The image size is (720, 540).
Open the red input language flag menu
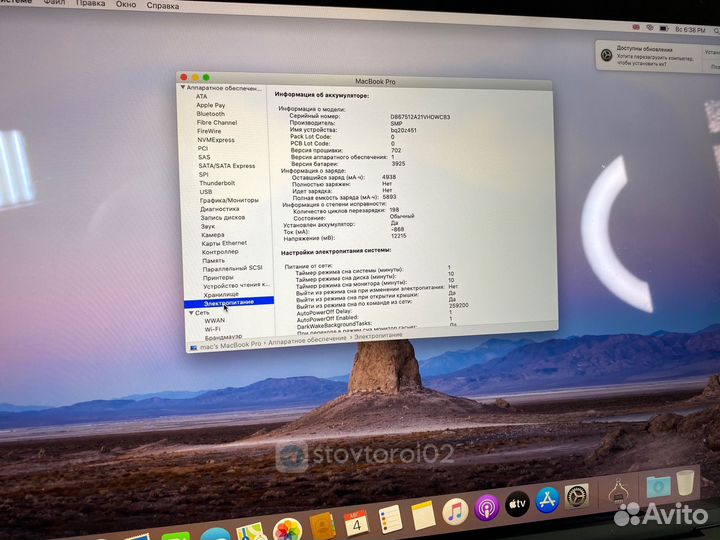pos(636,27)
